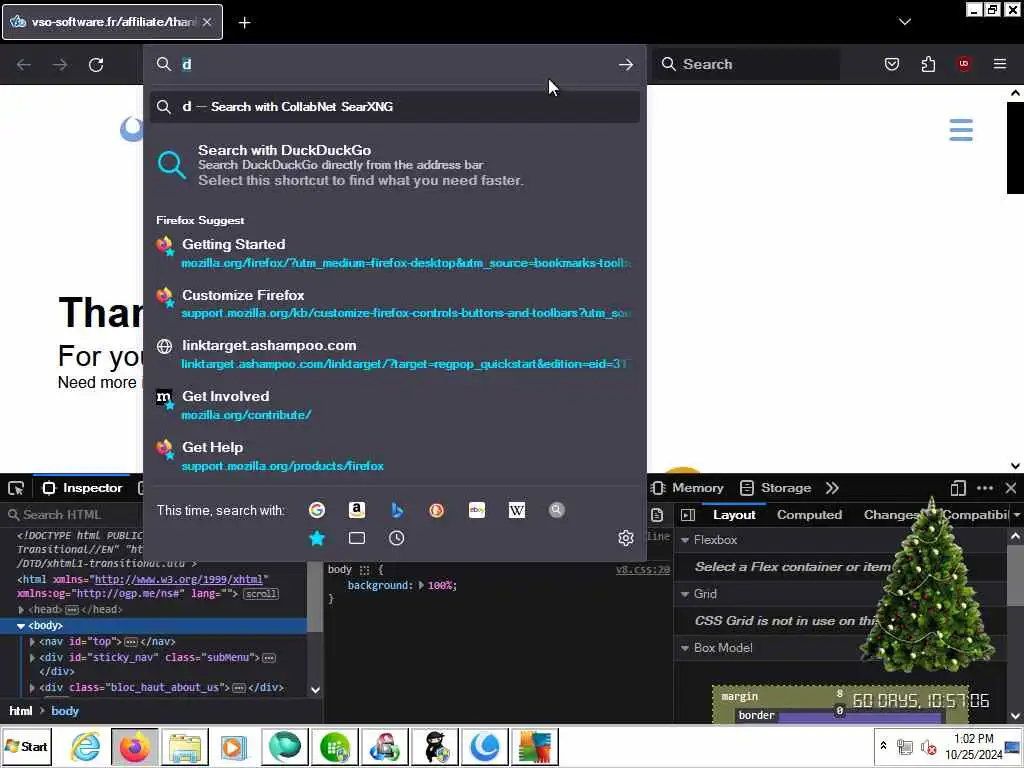Focus the Search HTML field
Screen dimensions: 1024x768
pos(153,515)
